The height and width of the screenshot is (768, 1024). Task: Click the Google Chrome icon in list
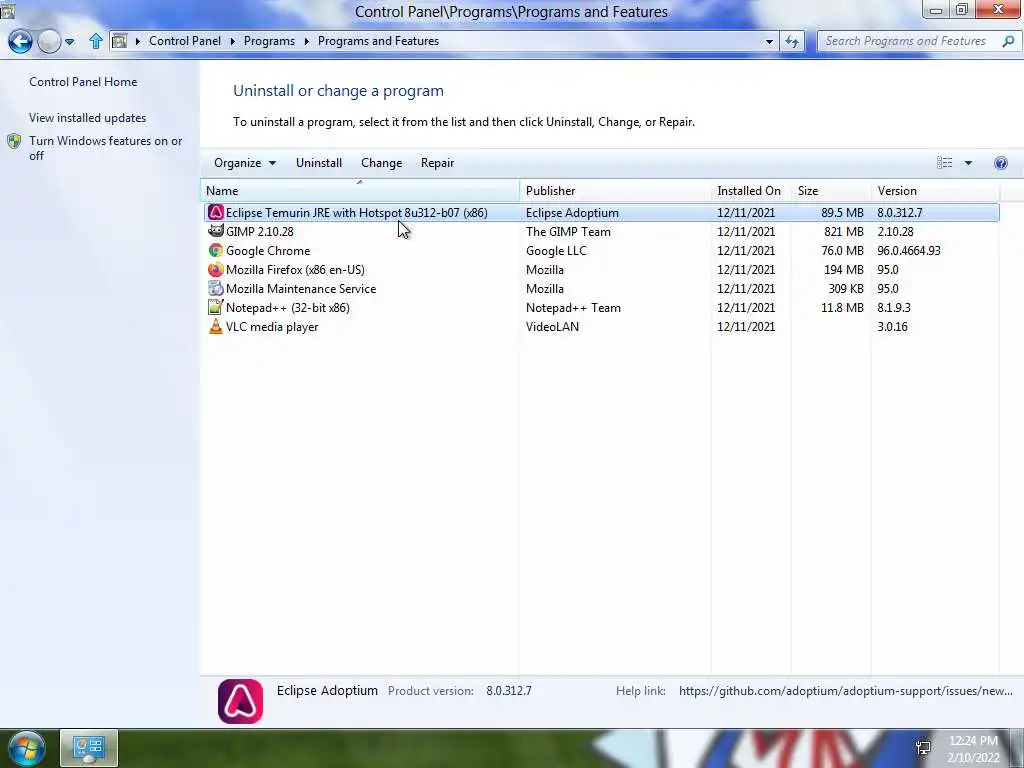[216, 251]
